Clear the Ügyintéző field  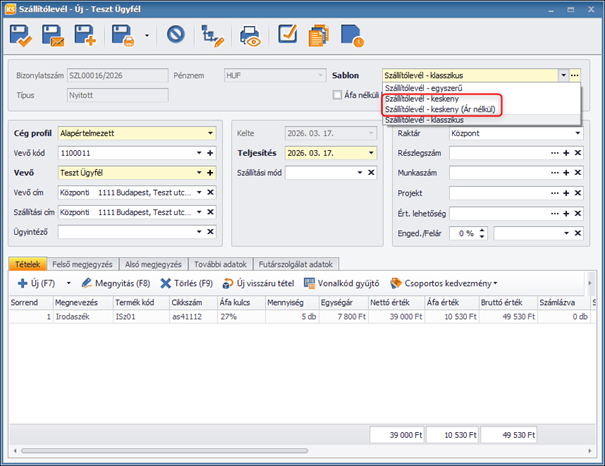click(x=210, y=231)
